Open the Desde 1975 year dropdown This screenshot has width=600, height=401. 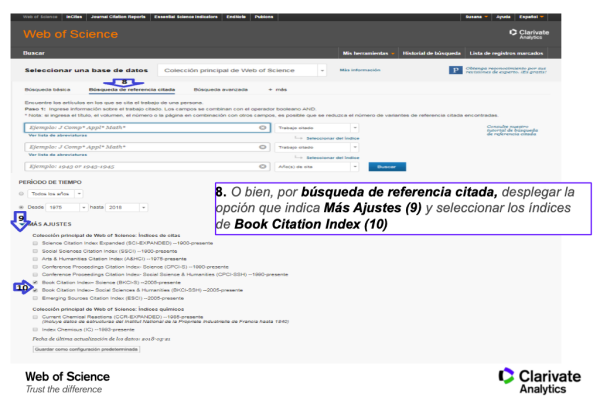click(67, 207)
